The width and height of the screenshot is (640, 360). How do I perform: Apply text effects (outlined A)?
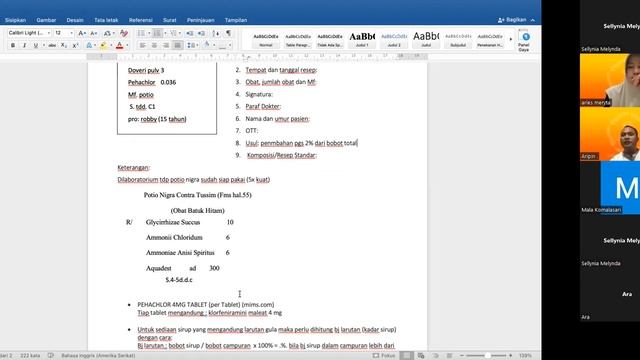[89, 45]
